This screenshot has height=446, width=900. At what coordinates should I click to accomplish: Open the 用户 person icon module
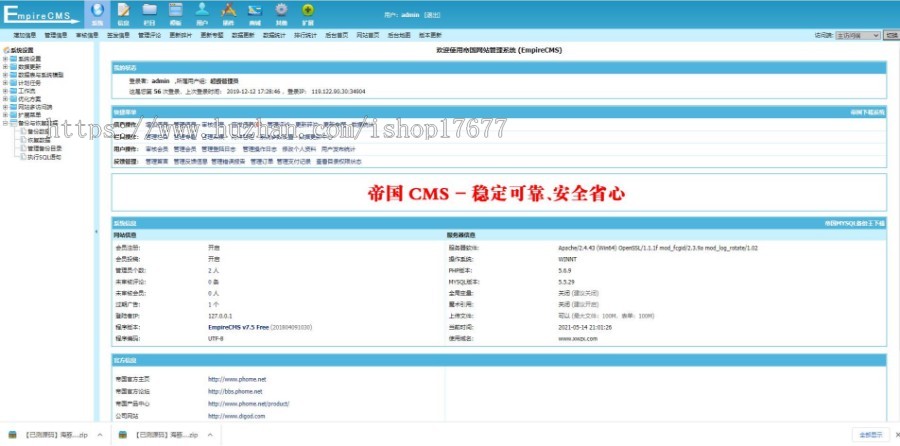202,14
